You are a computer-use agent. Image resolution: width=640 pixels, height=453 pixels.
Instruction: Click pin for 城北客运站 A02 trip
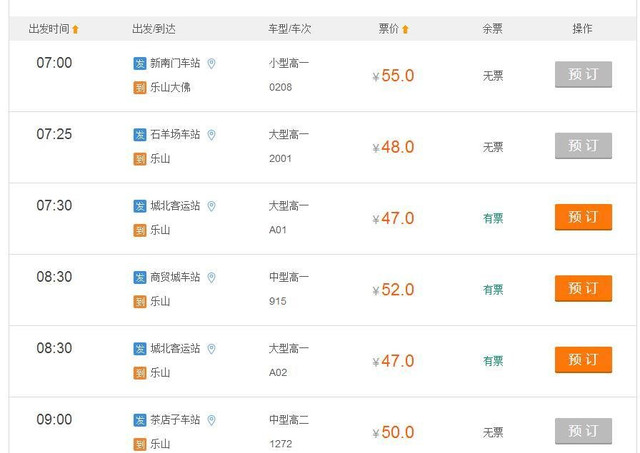[x=211, y=349]
